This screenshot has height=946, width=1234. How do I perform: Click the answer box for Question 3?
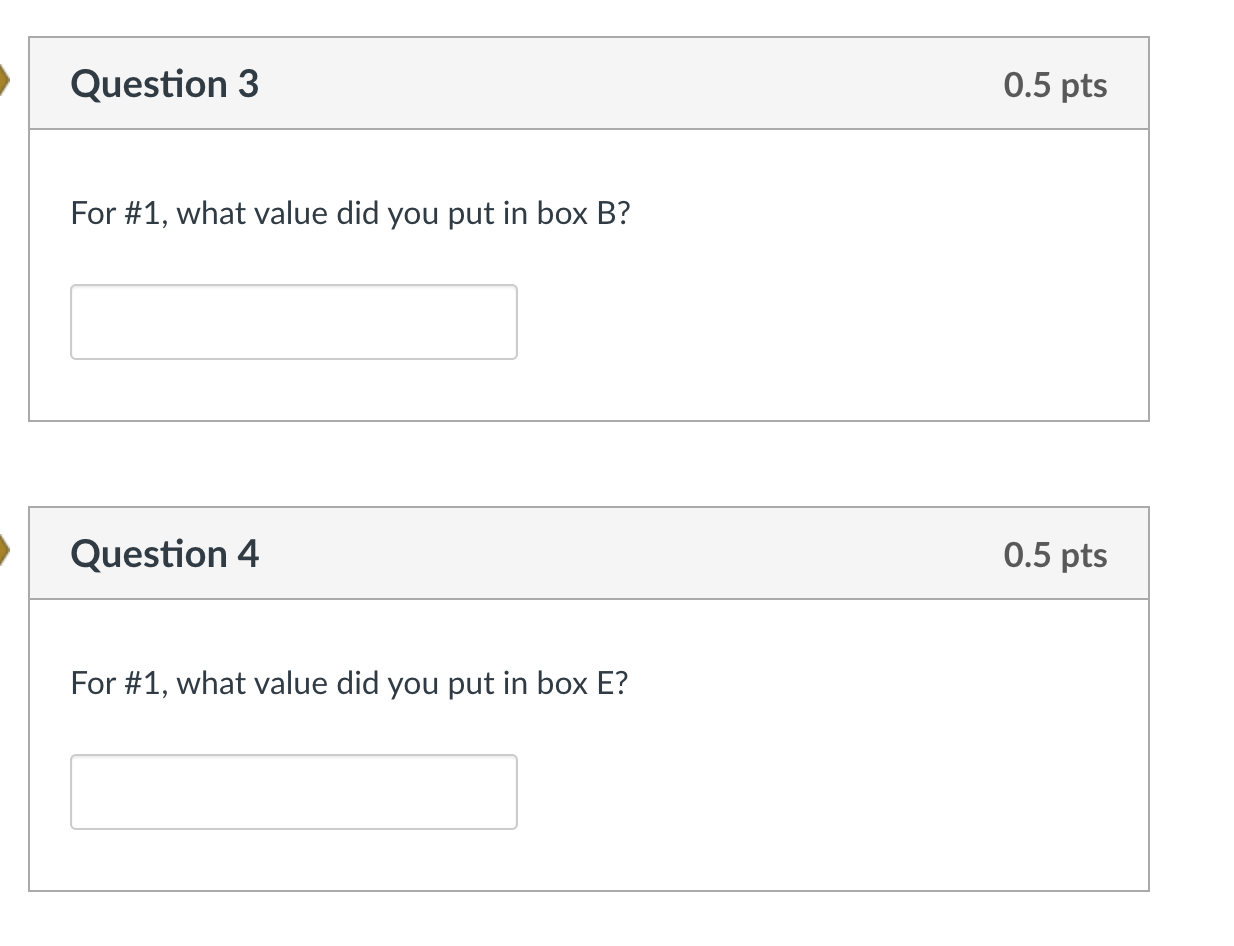(x=293, y=321)
